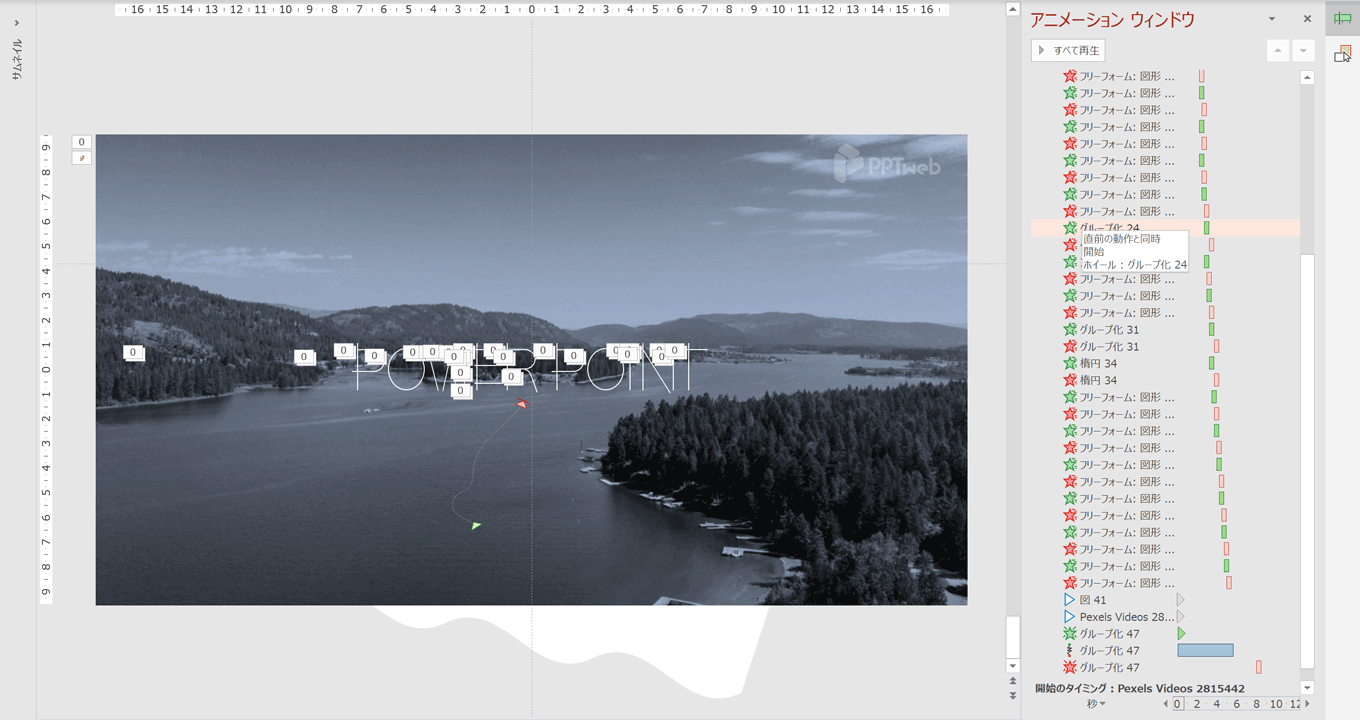
Task: Click the selection pane icon in right sidebar
Action: 1343,54
